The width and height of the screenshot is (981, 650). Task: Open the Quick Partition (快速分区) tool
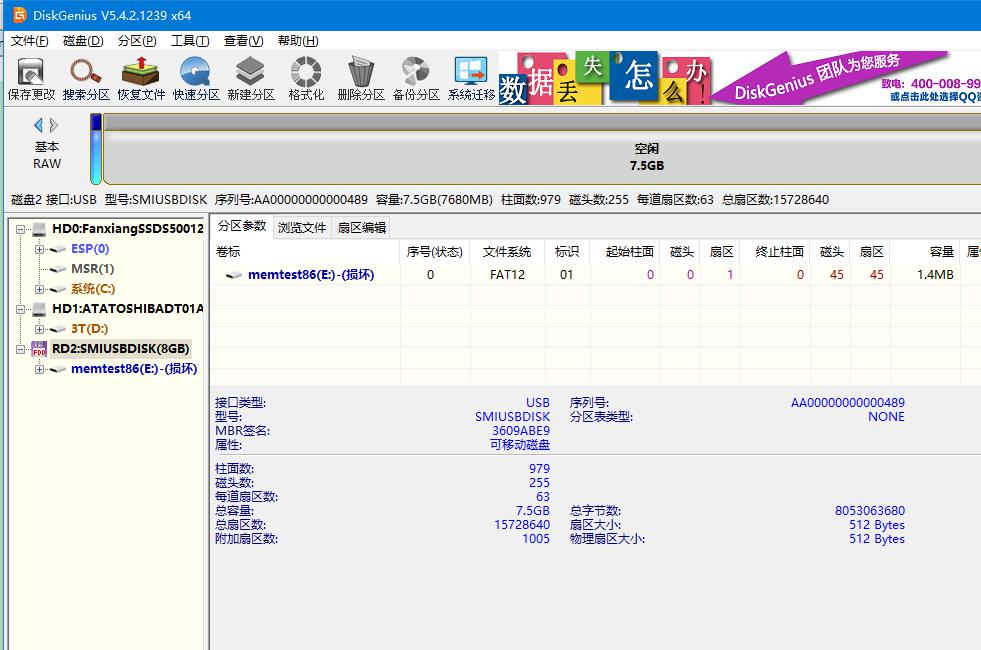click(196, 79)
